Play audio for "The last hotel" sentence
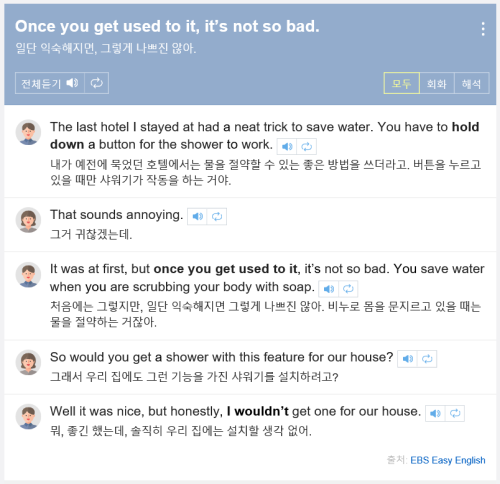Viewport: 500px width, 484px height. tap(287, 147)
